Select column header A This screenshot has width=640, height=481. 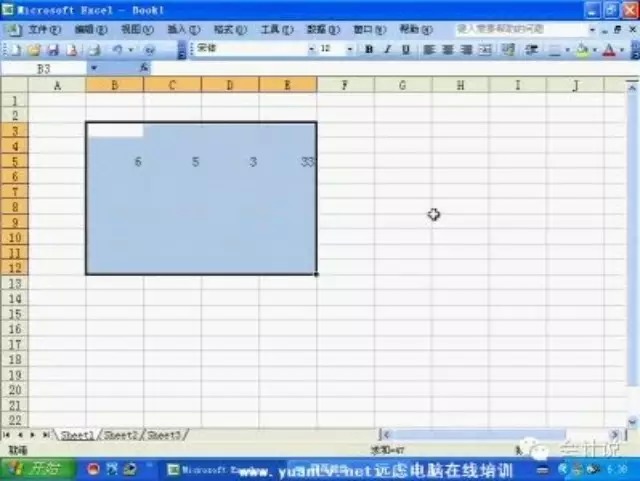click(57, 85)
